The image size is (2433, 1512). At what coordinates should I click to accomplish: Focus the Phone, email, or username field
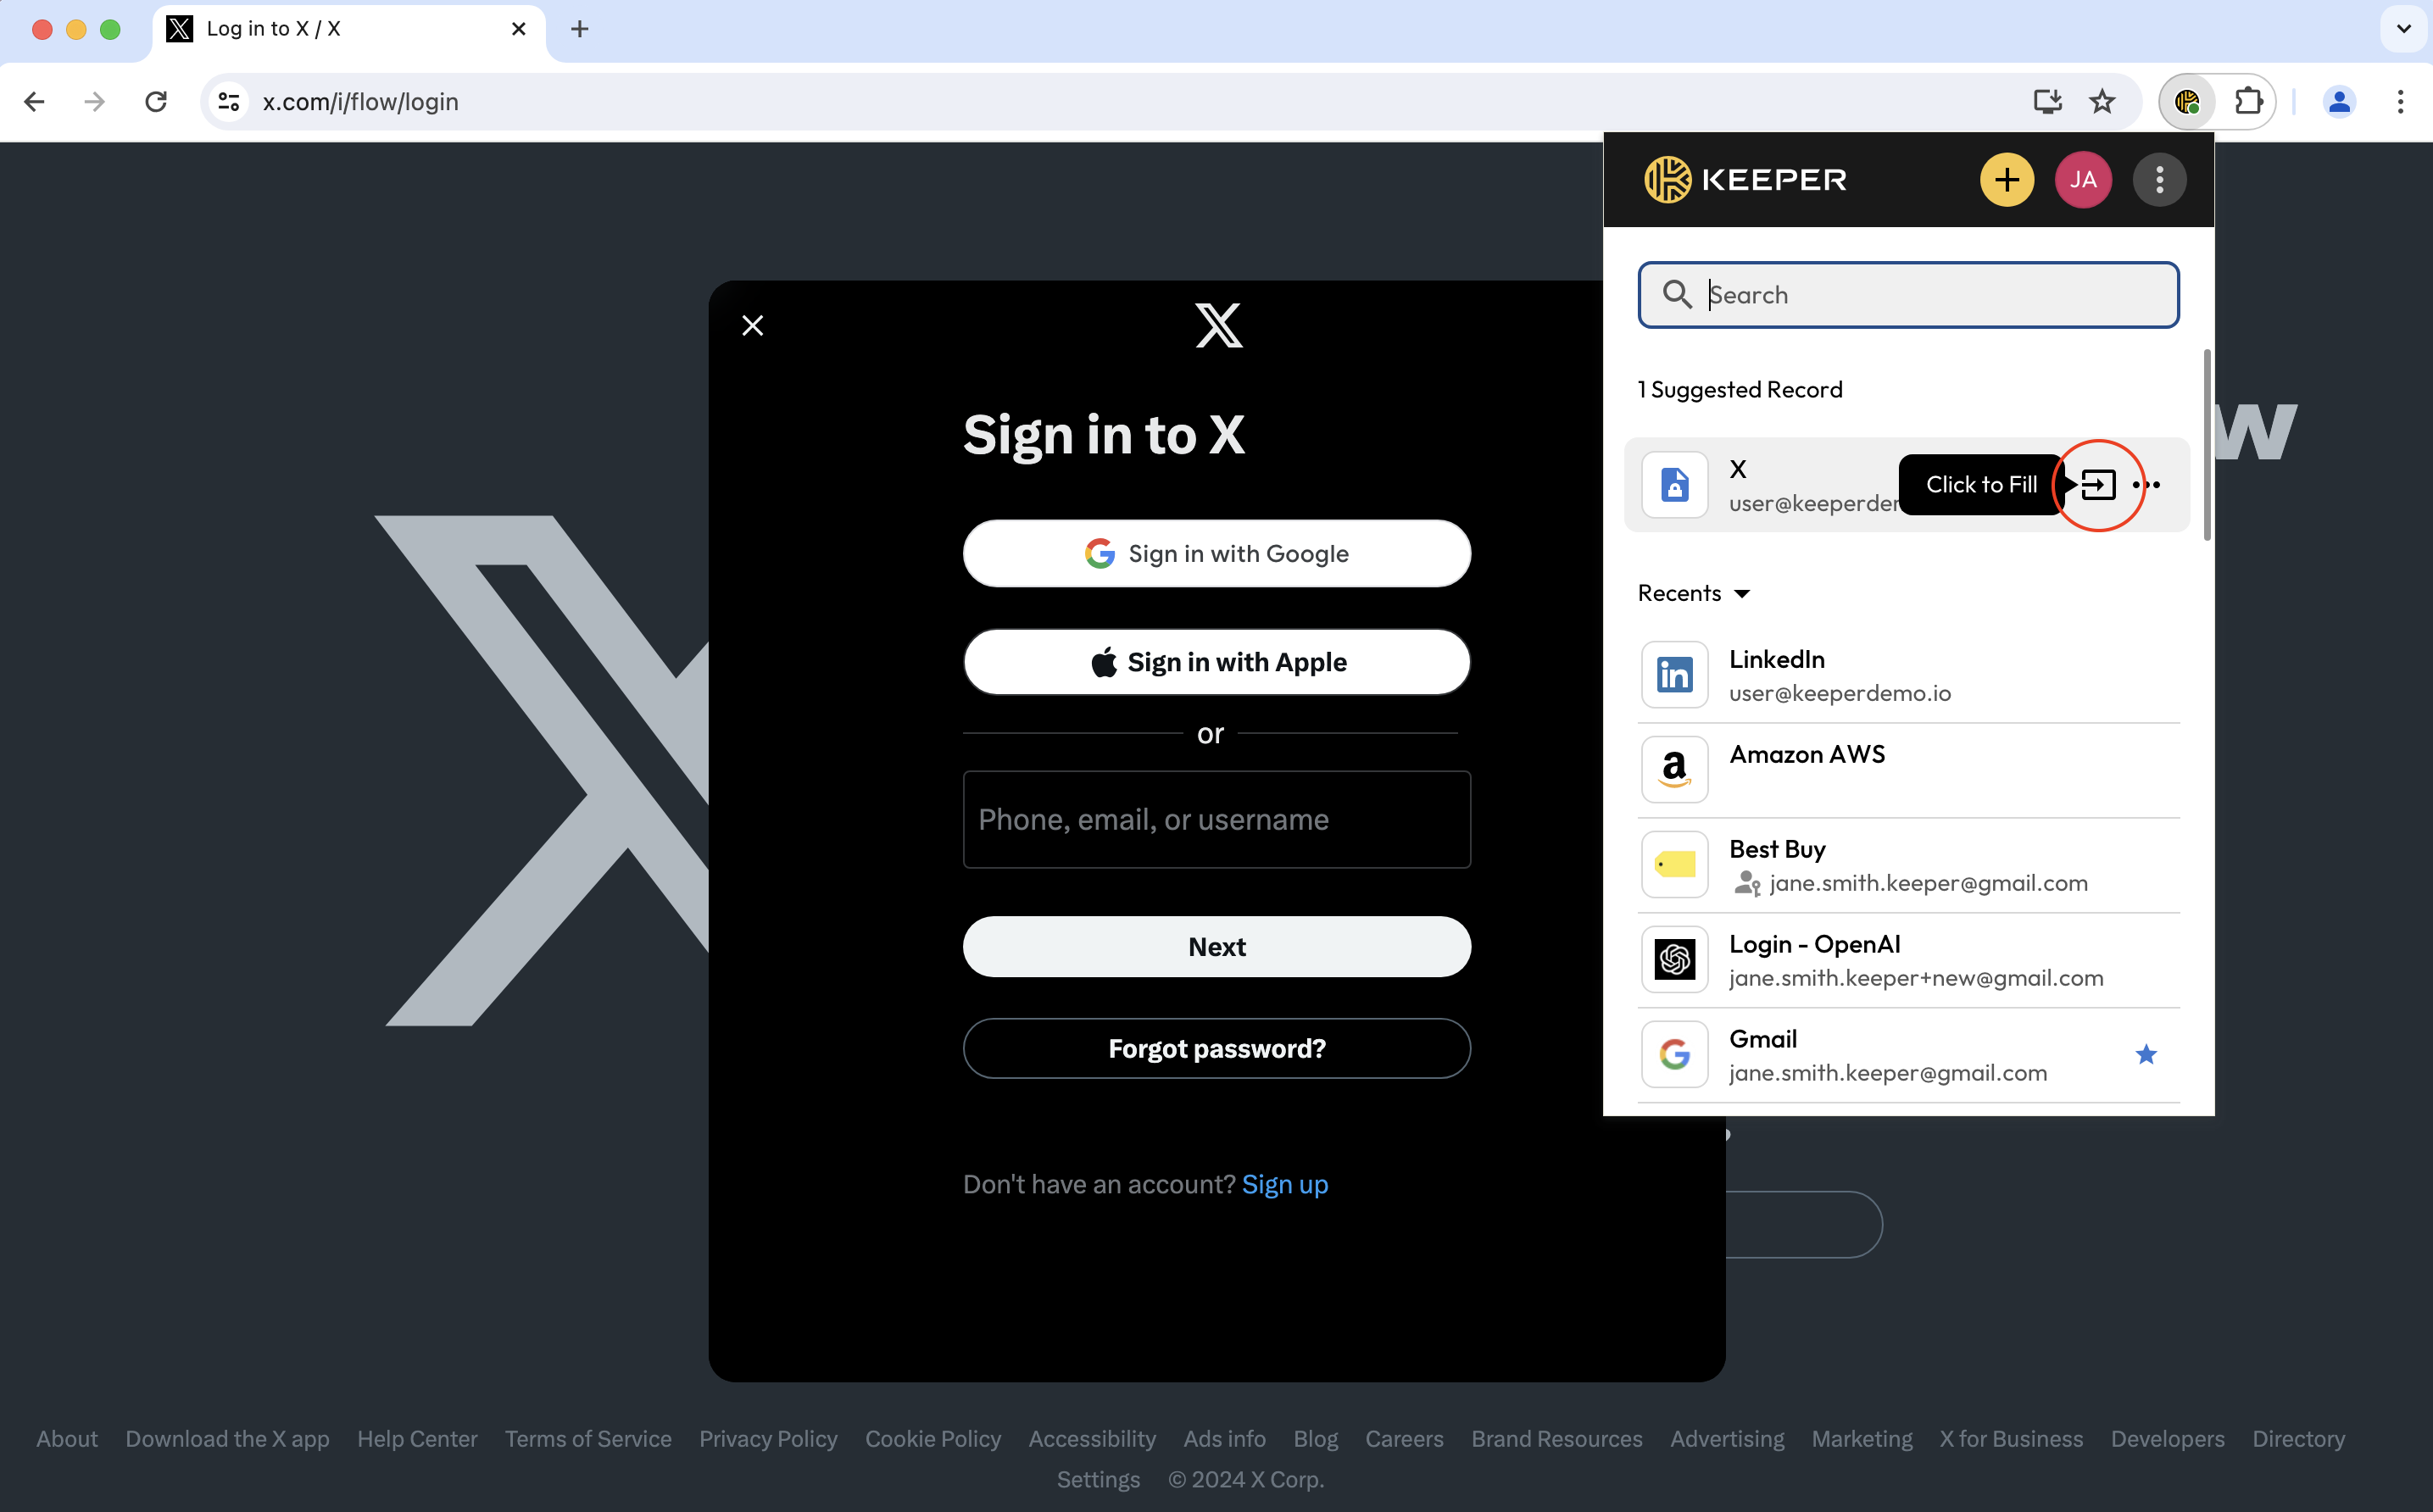(x=1216, y=819)
